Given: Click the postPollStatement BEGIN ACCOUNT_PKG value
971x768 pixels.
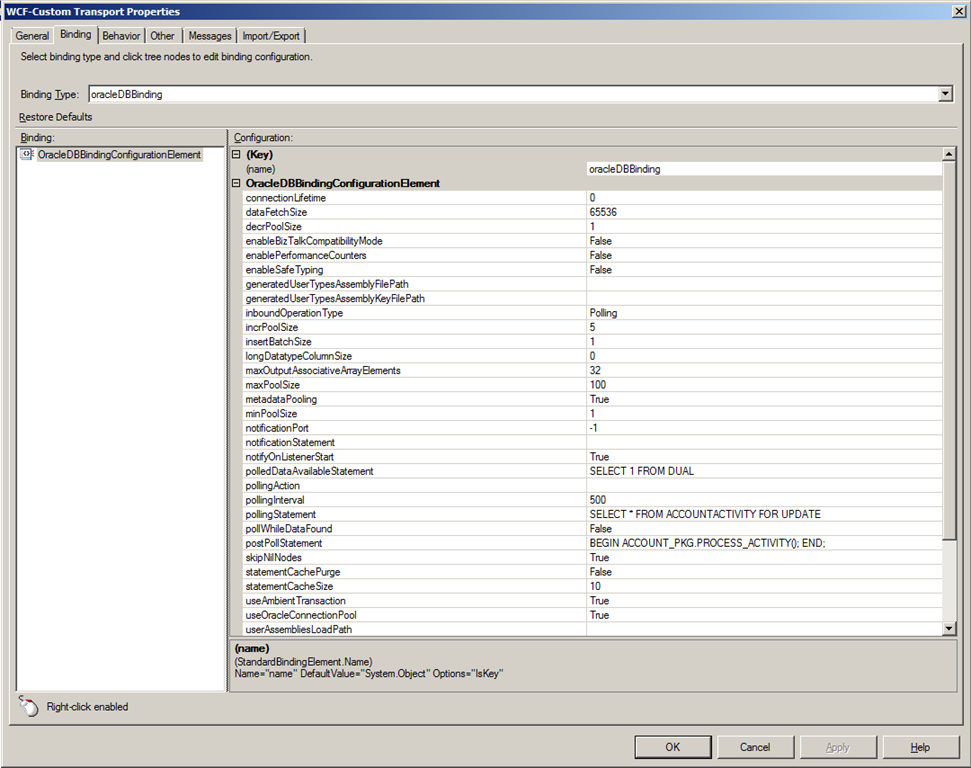Looking at the screenshot, I should (764, 543).
